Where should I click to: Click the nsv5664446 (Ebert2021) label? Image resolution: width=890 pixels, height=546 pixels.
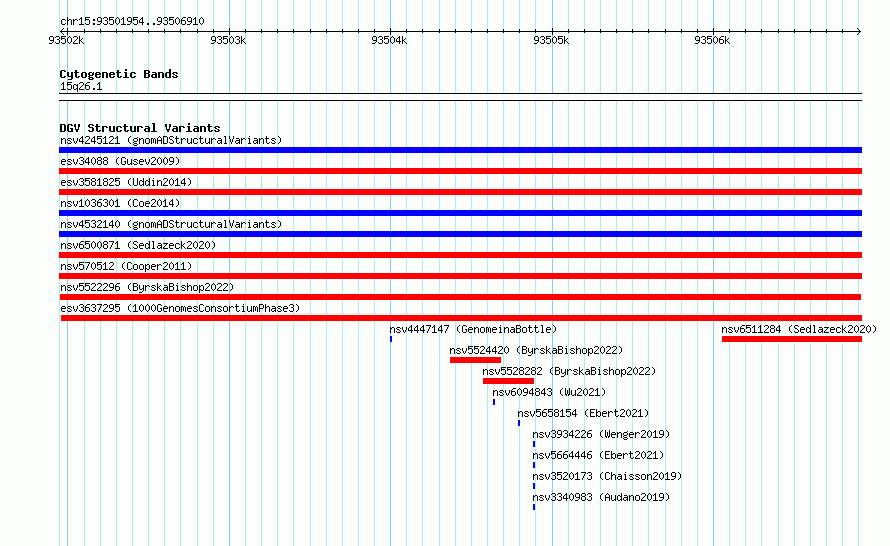tap(598, 455)
